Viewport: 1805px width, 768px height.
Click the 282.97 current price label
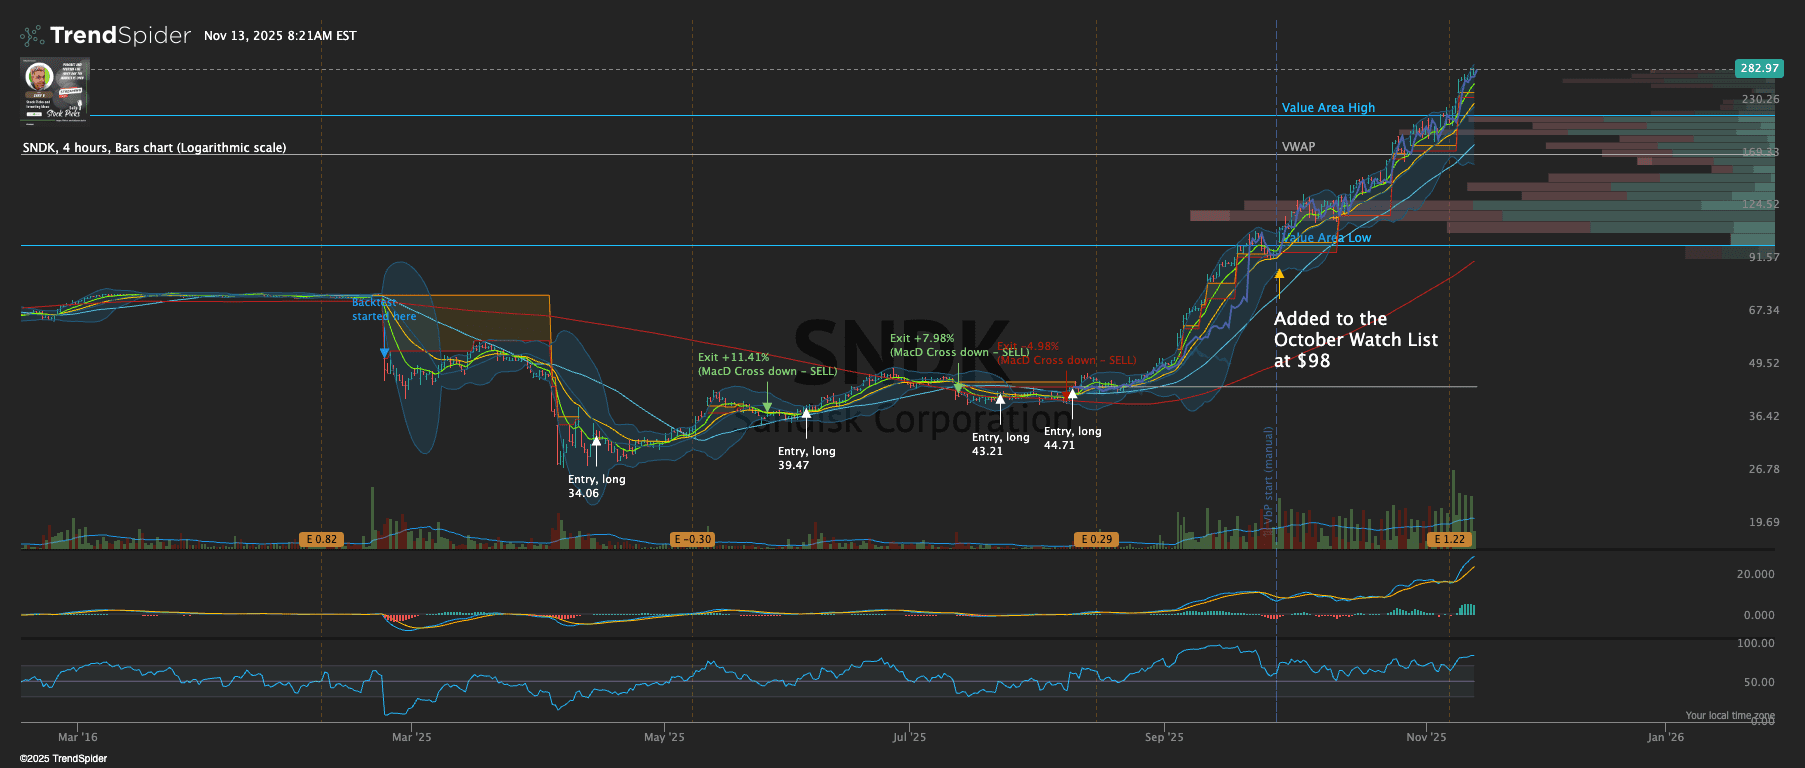point(1758,68)
